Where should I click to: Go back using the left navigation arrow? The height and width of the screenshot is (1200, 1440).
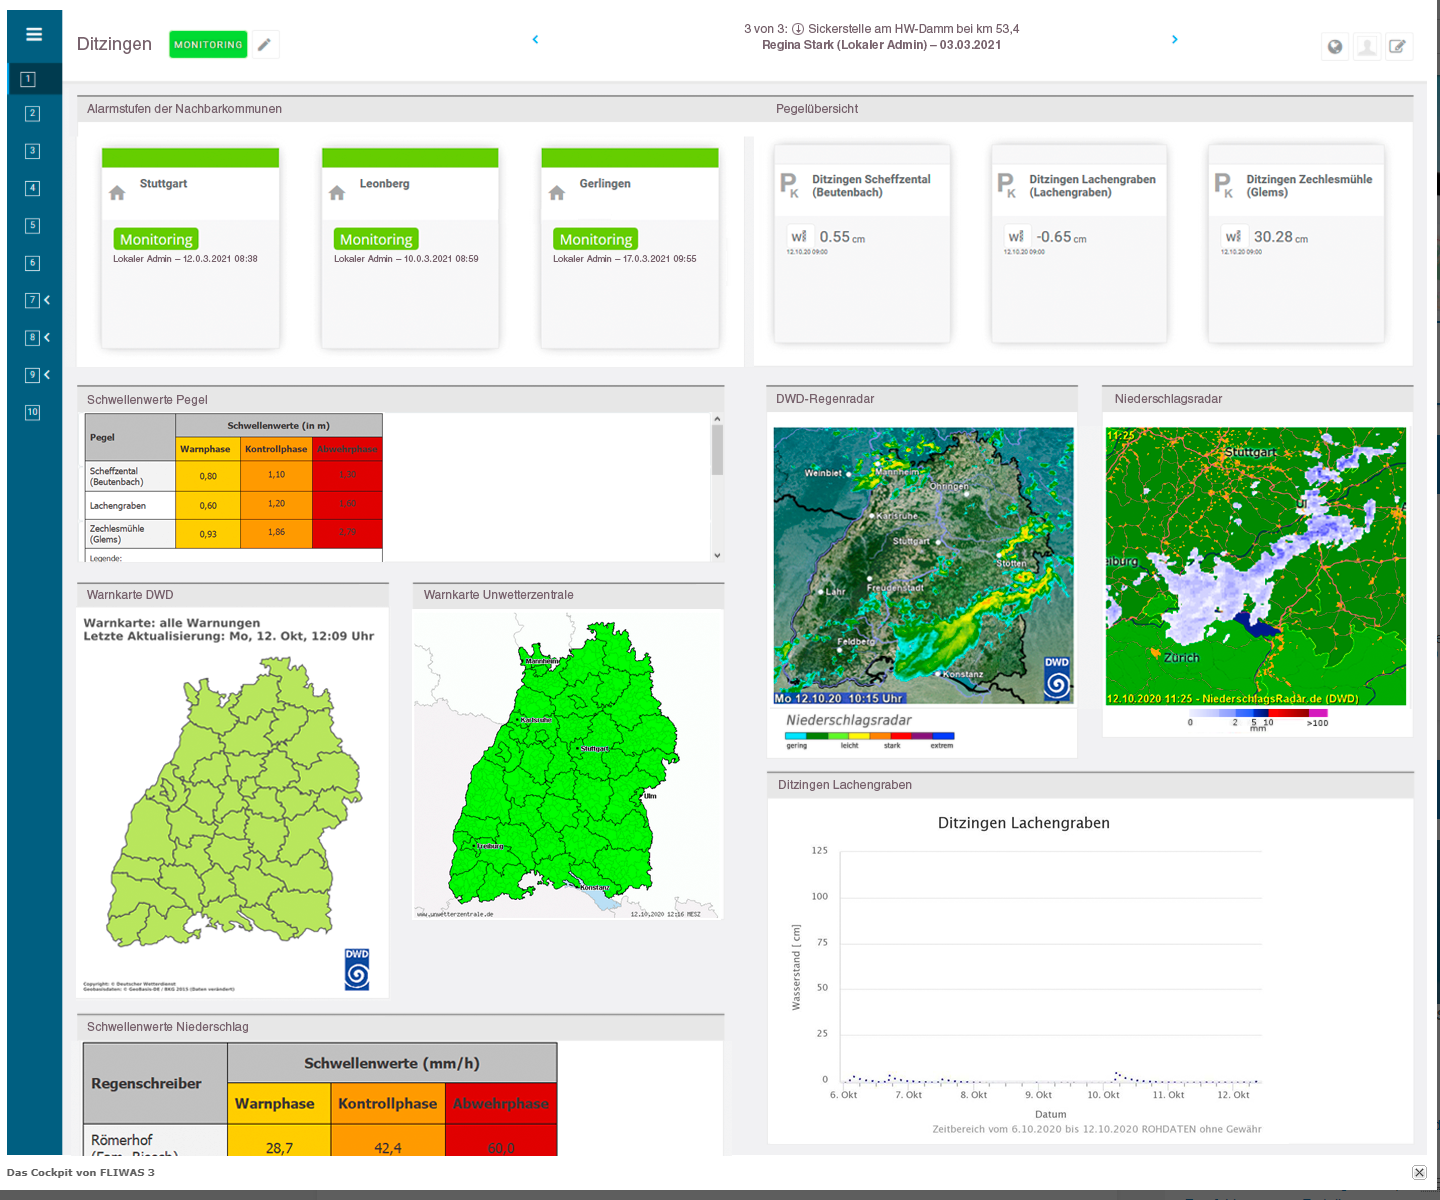pyautogui.click(x=535, y=38)
